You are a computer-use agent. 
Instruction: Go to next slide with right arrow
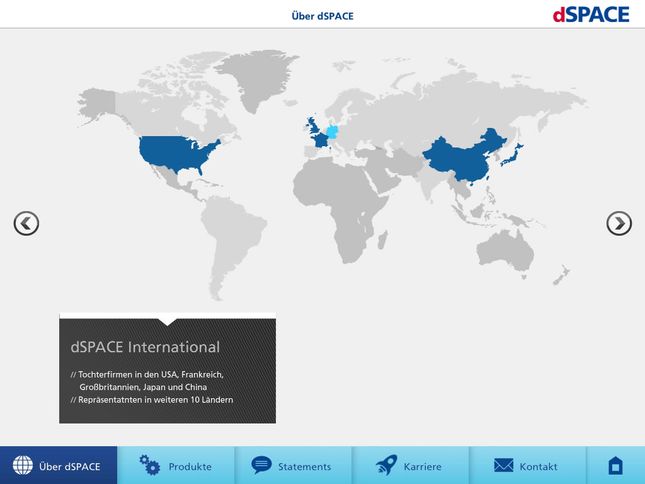click(x=619, y=223)
